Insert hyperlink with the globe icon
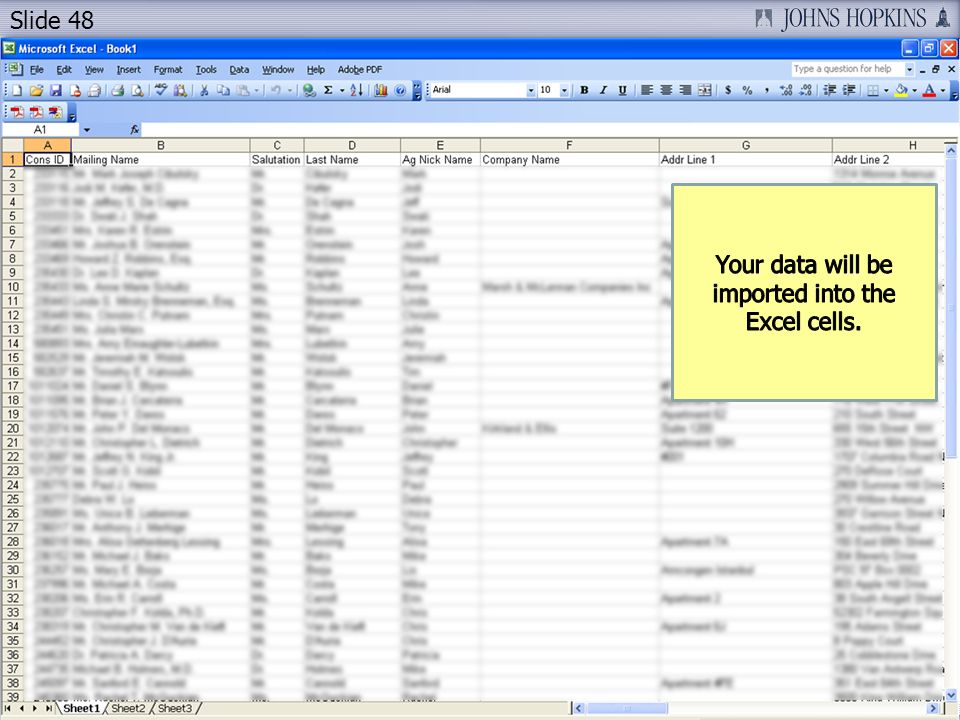 tap(309, 91)
